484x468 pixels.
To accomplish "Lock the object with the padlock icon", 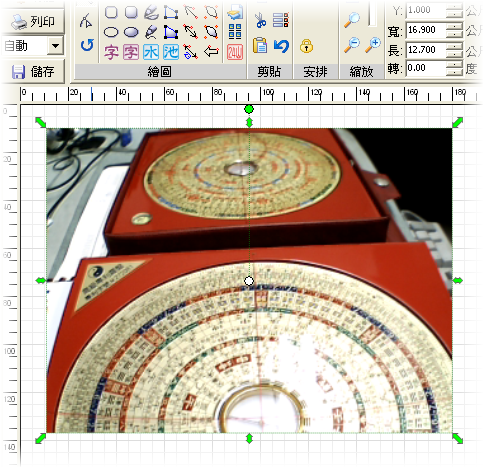I will point(306,46).
